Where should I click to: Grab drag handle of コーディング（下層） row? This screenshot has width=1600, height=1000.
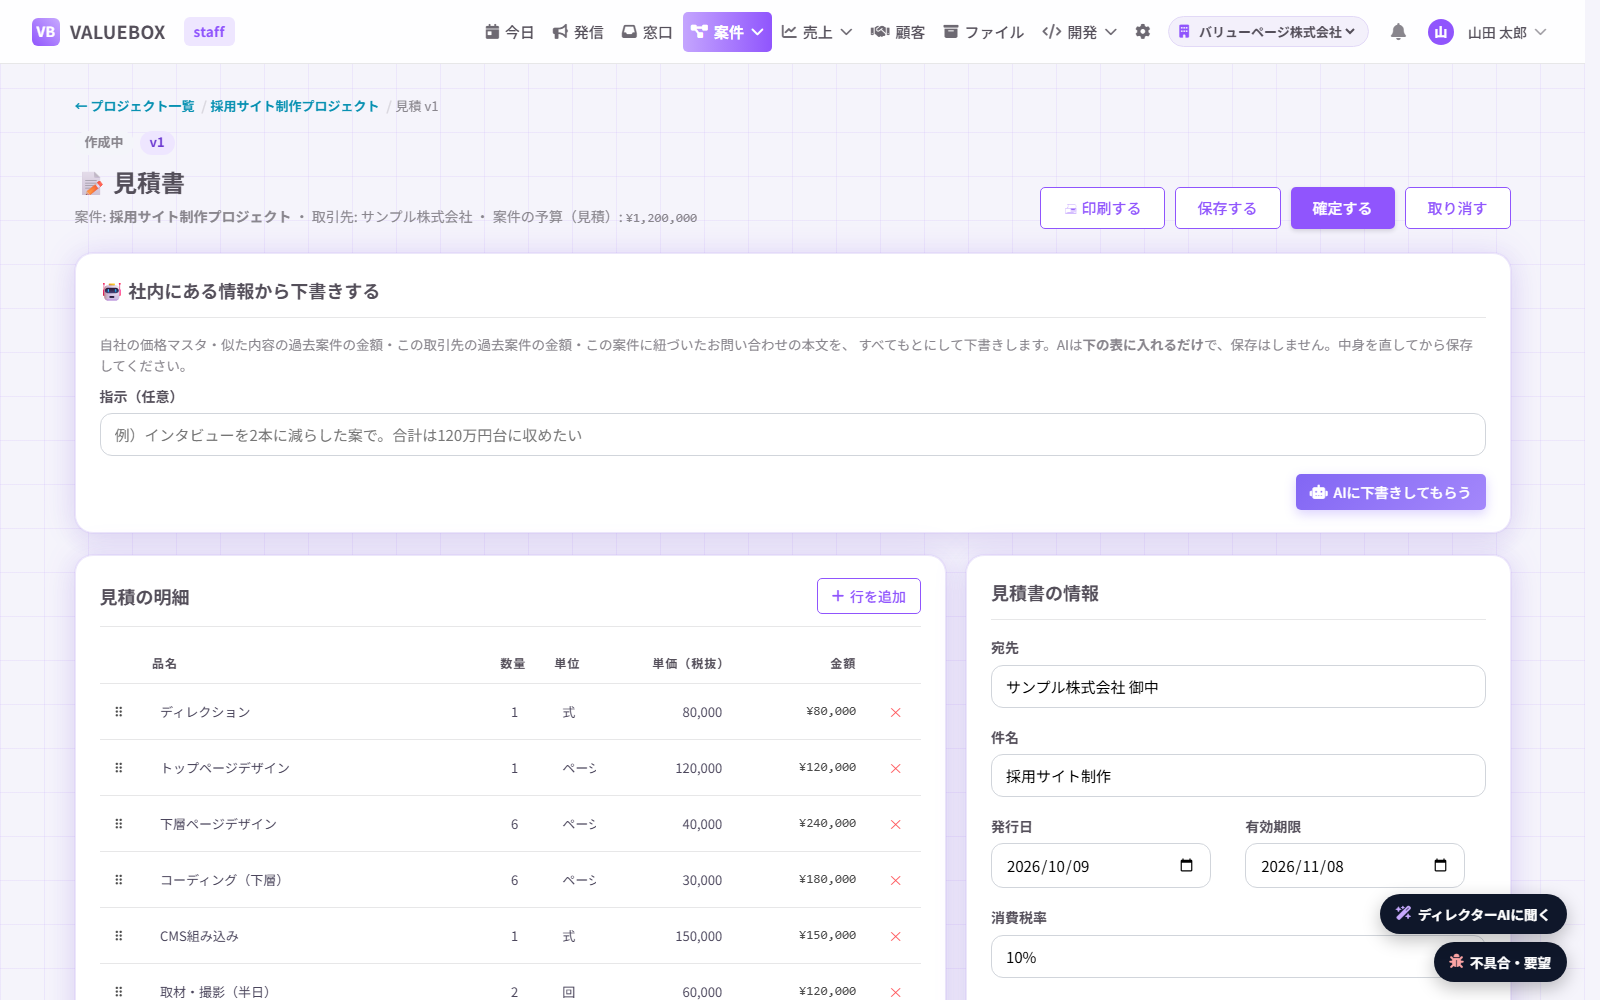point(119,880)
